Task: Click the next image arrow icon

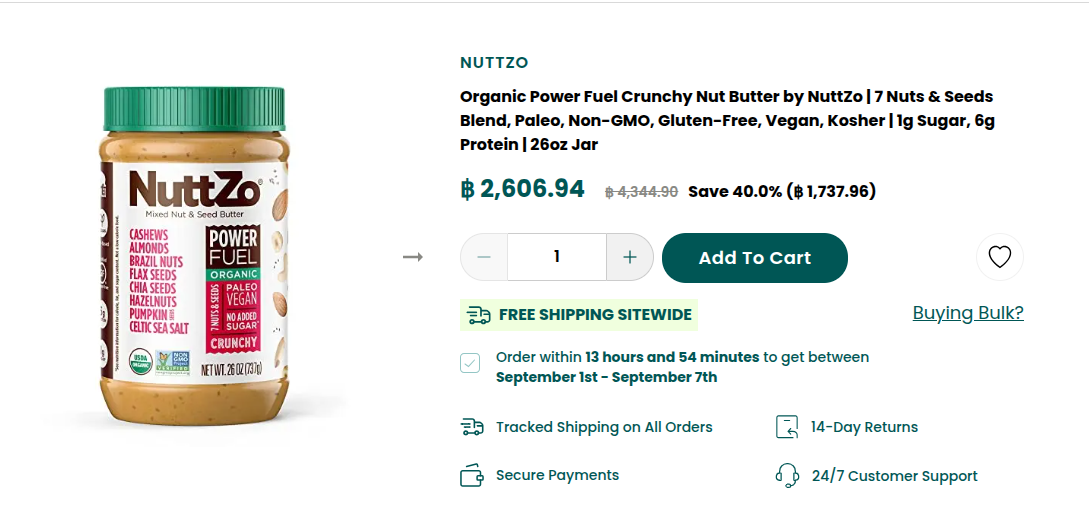Action: point(413,257)
